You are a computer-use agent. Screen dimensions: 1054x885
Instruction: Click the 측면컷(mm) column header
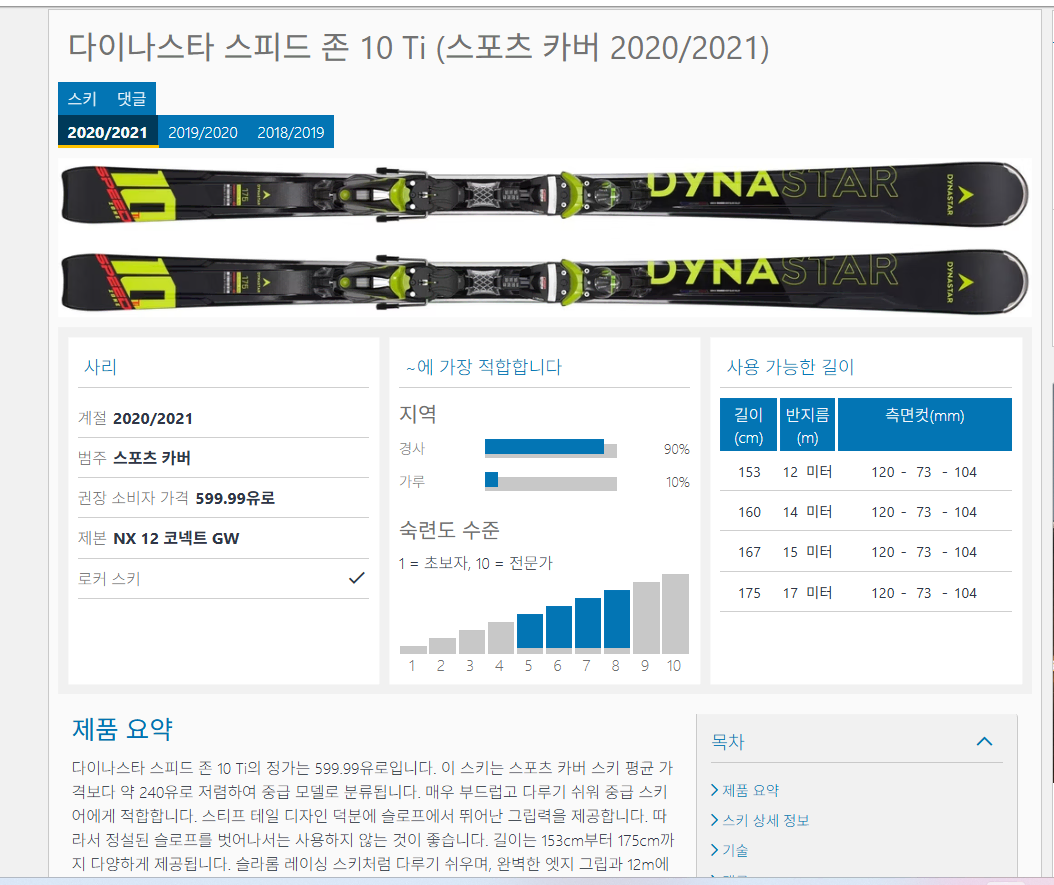pyautogui.click(x=924, y=425)
